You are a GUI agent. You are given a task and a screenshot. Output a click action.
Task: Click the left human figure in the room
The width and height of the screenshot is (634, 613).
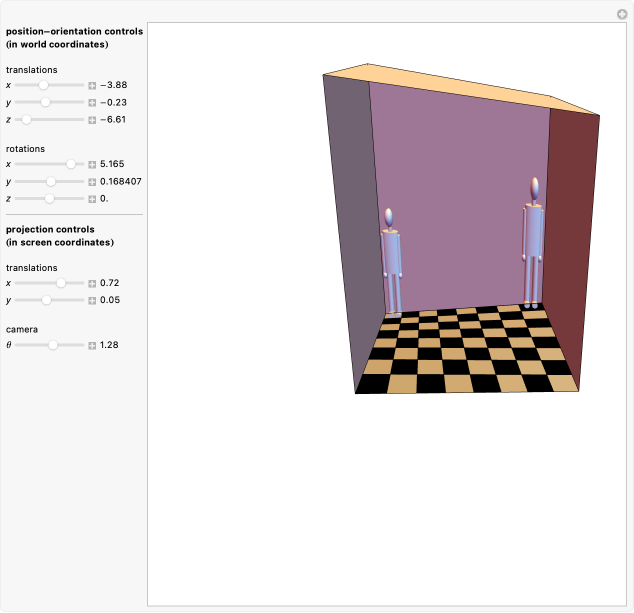392,260
